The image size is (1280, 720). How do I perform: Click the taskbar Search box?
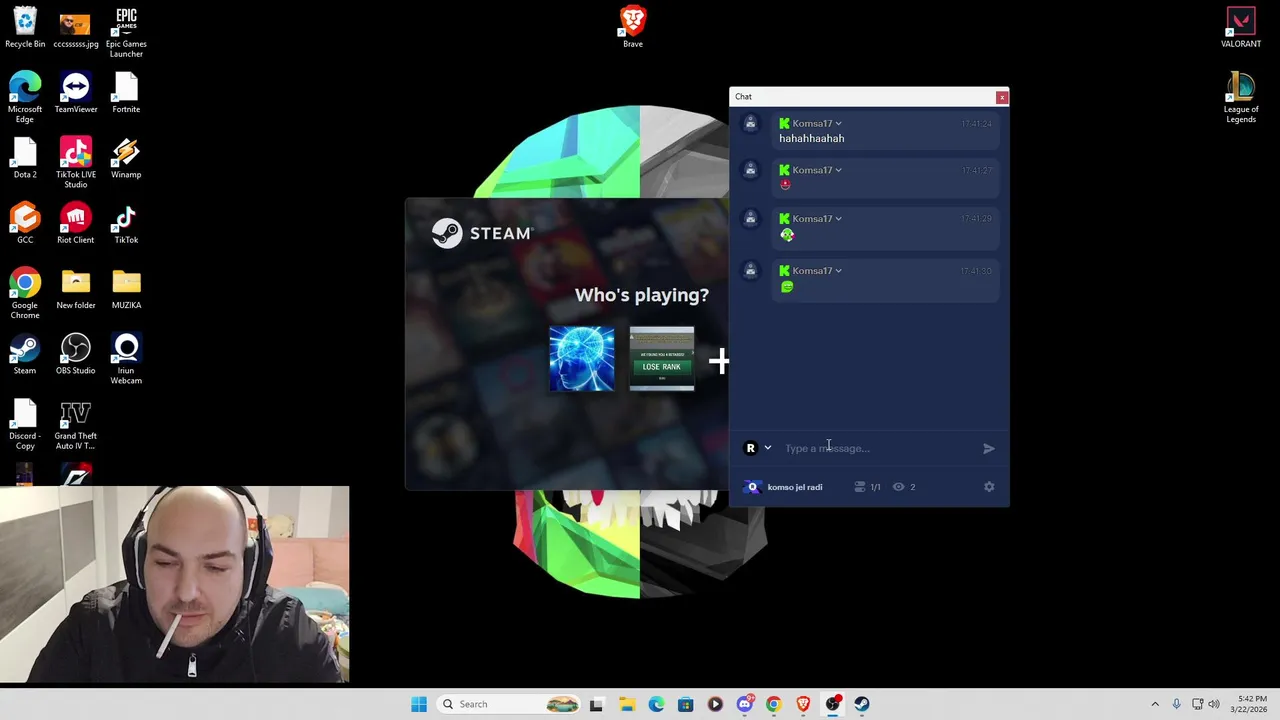click(510, 704)
